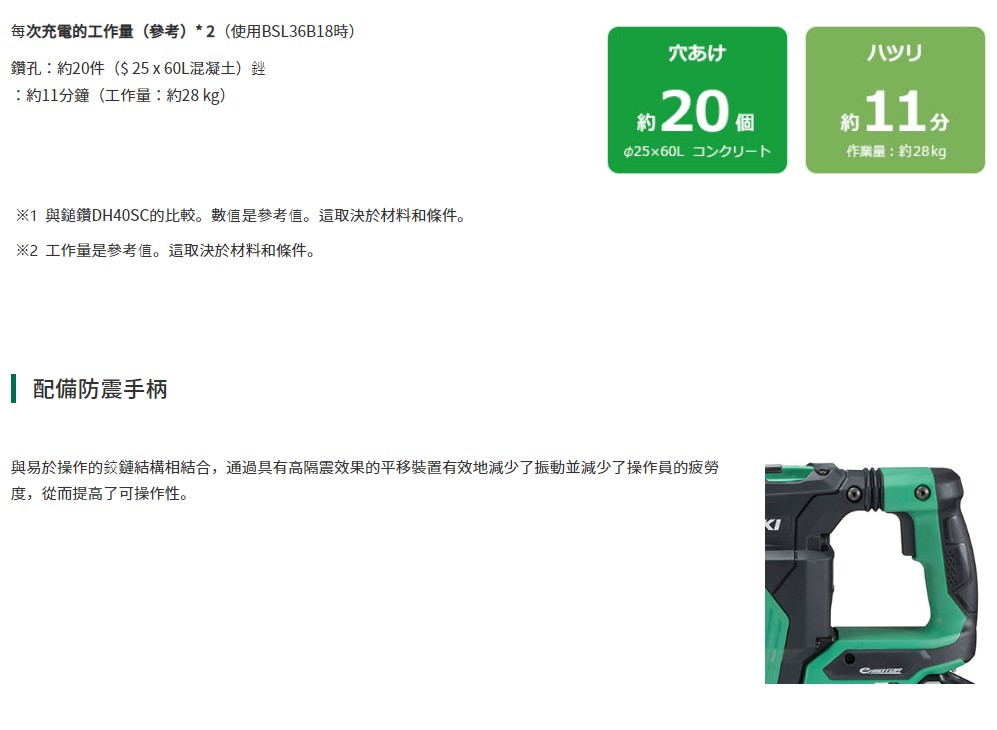Click the green 穴あけ 約20個 badge

(697, 100)
